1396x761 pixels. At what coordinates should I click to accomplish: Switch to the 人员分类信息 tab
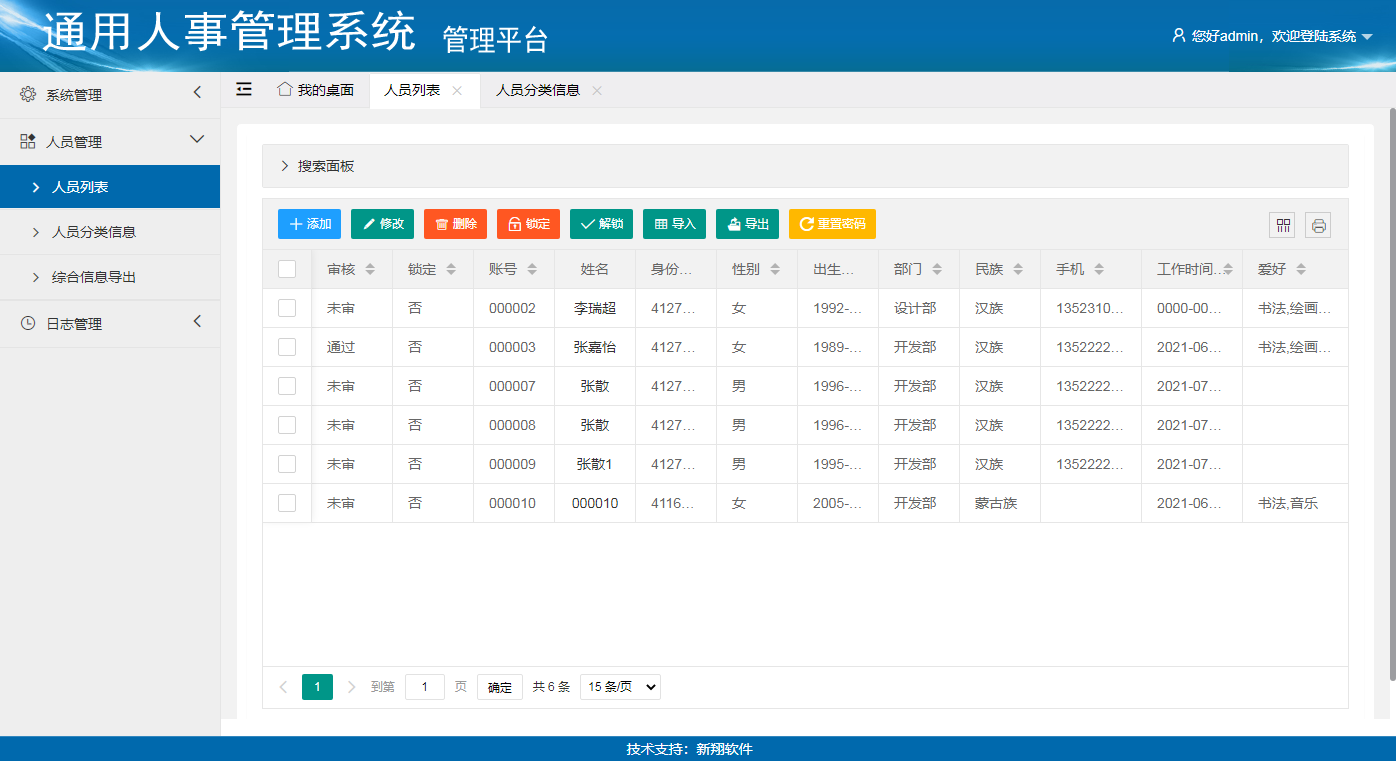pos(538,90)
